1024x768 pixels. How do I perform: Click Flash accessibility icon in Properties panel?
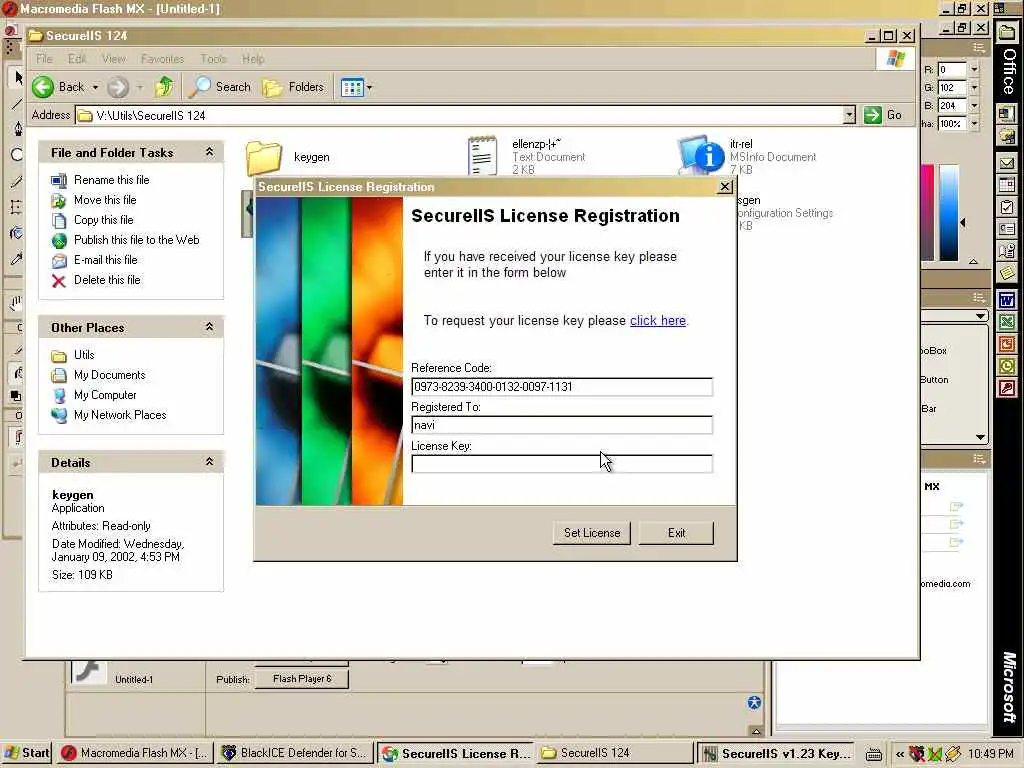[x=754, y=703]
